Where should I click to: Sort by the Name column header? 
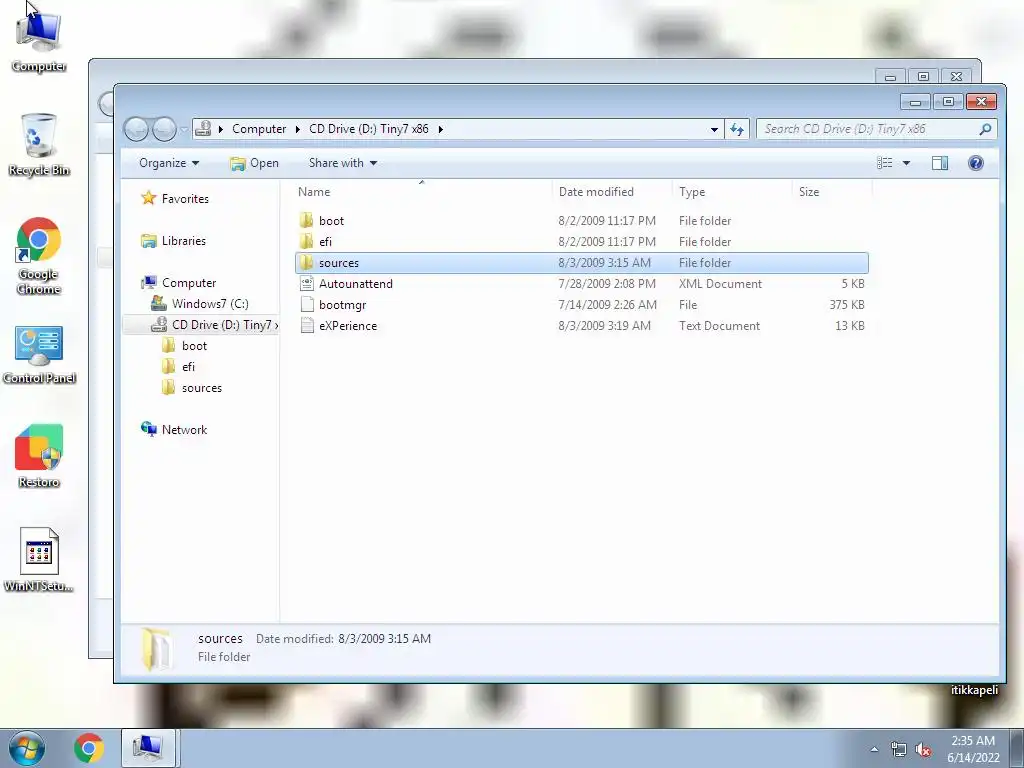point(422,192)
